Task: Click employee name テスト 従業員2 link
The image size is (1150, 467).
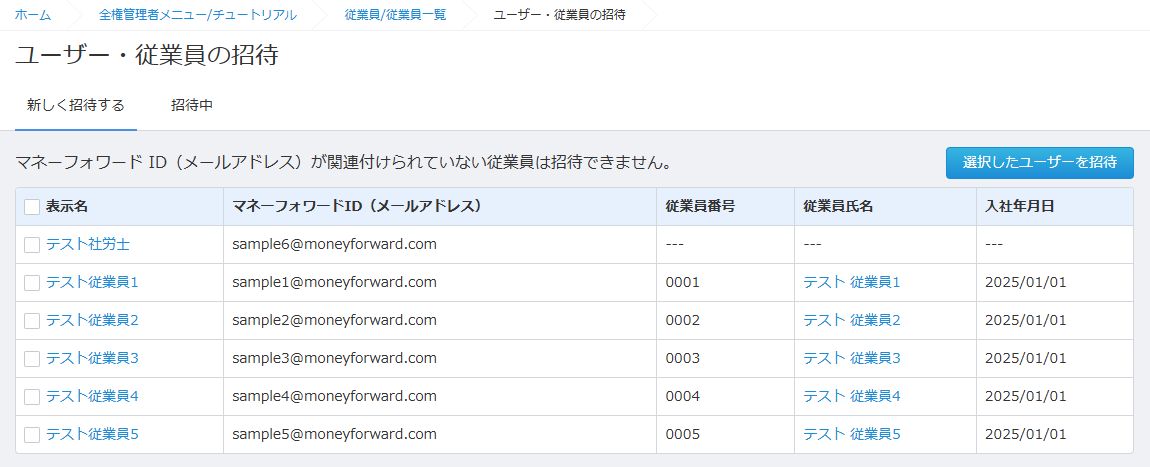Action: pyautogui.click(x=851, y=320)
